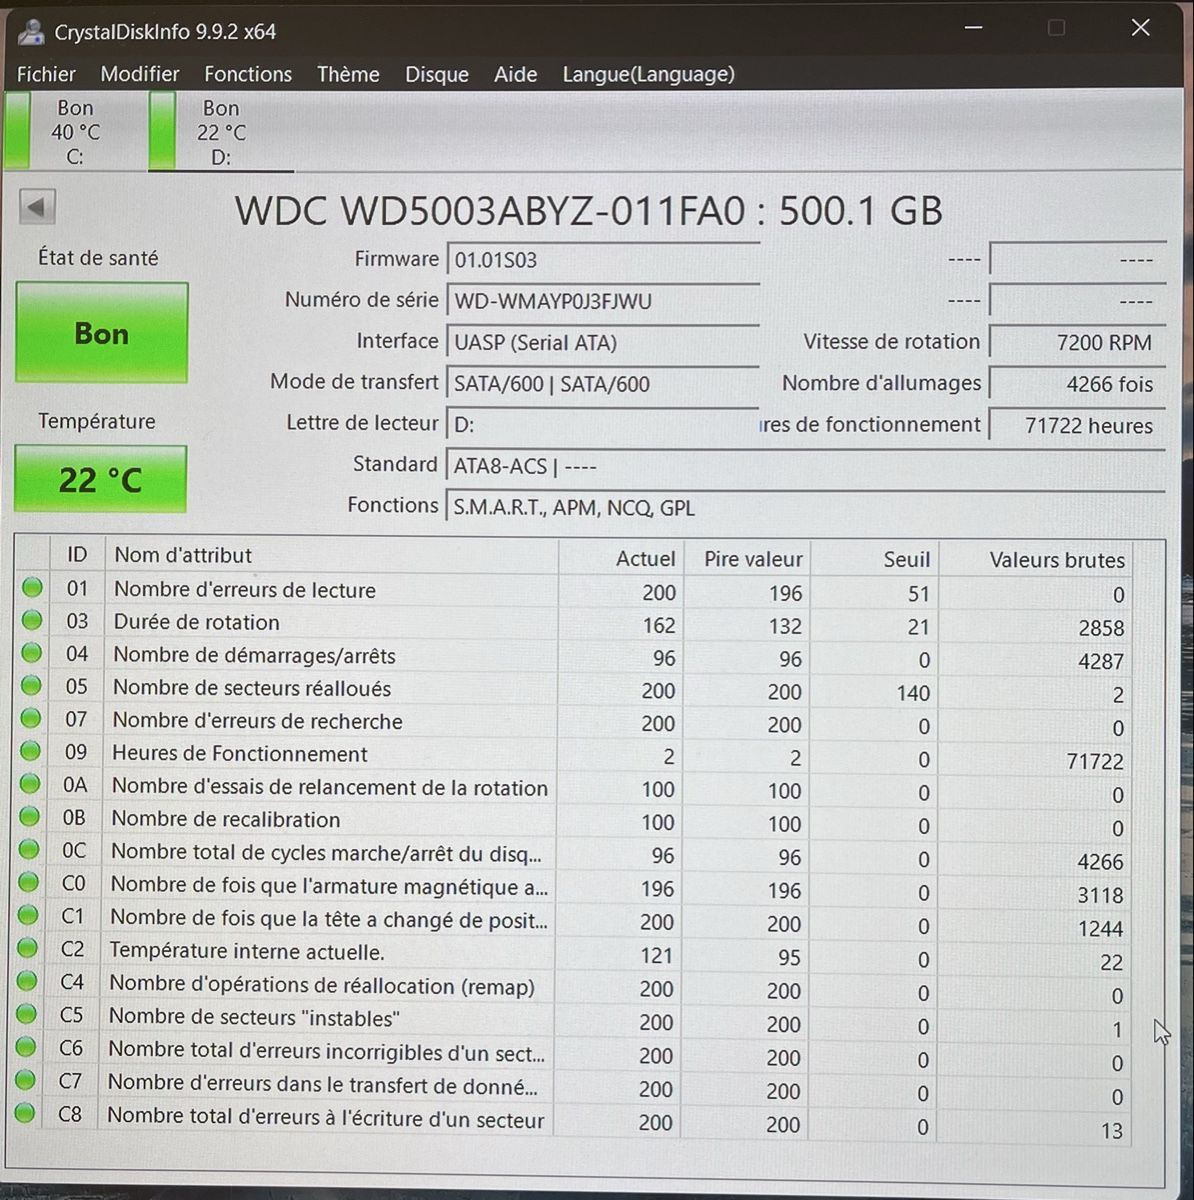Click threshold value 140
Viewport: 1194px width, 1200px height.
(913, 692)
